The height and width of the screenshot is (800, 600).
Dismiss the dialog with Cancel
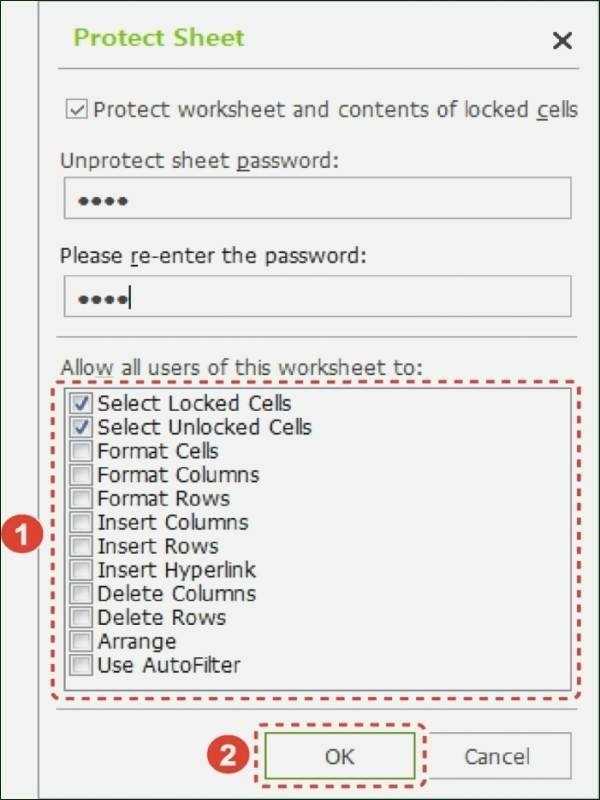(x=500, y=758)
